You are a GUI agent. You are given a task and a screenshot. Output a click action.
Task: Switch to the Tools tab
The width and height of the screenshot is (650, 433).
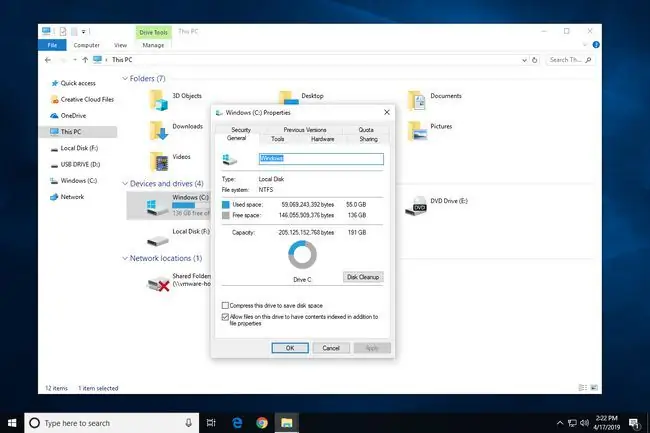(278, 139)
